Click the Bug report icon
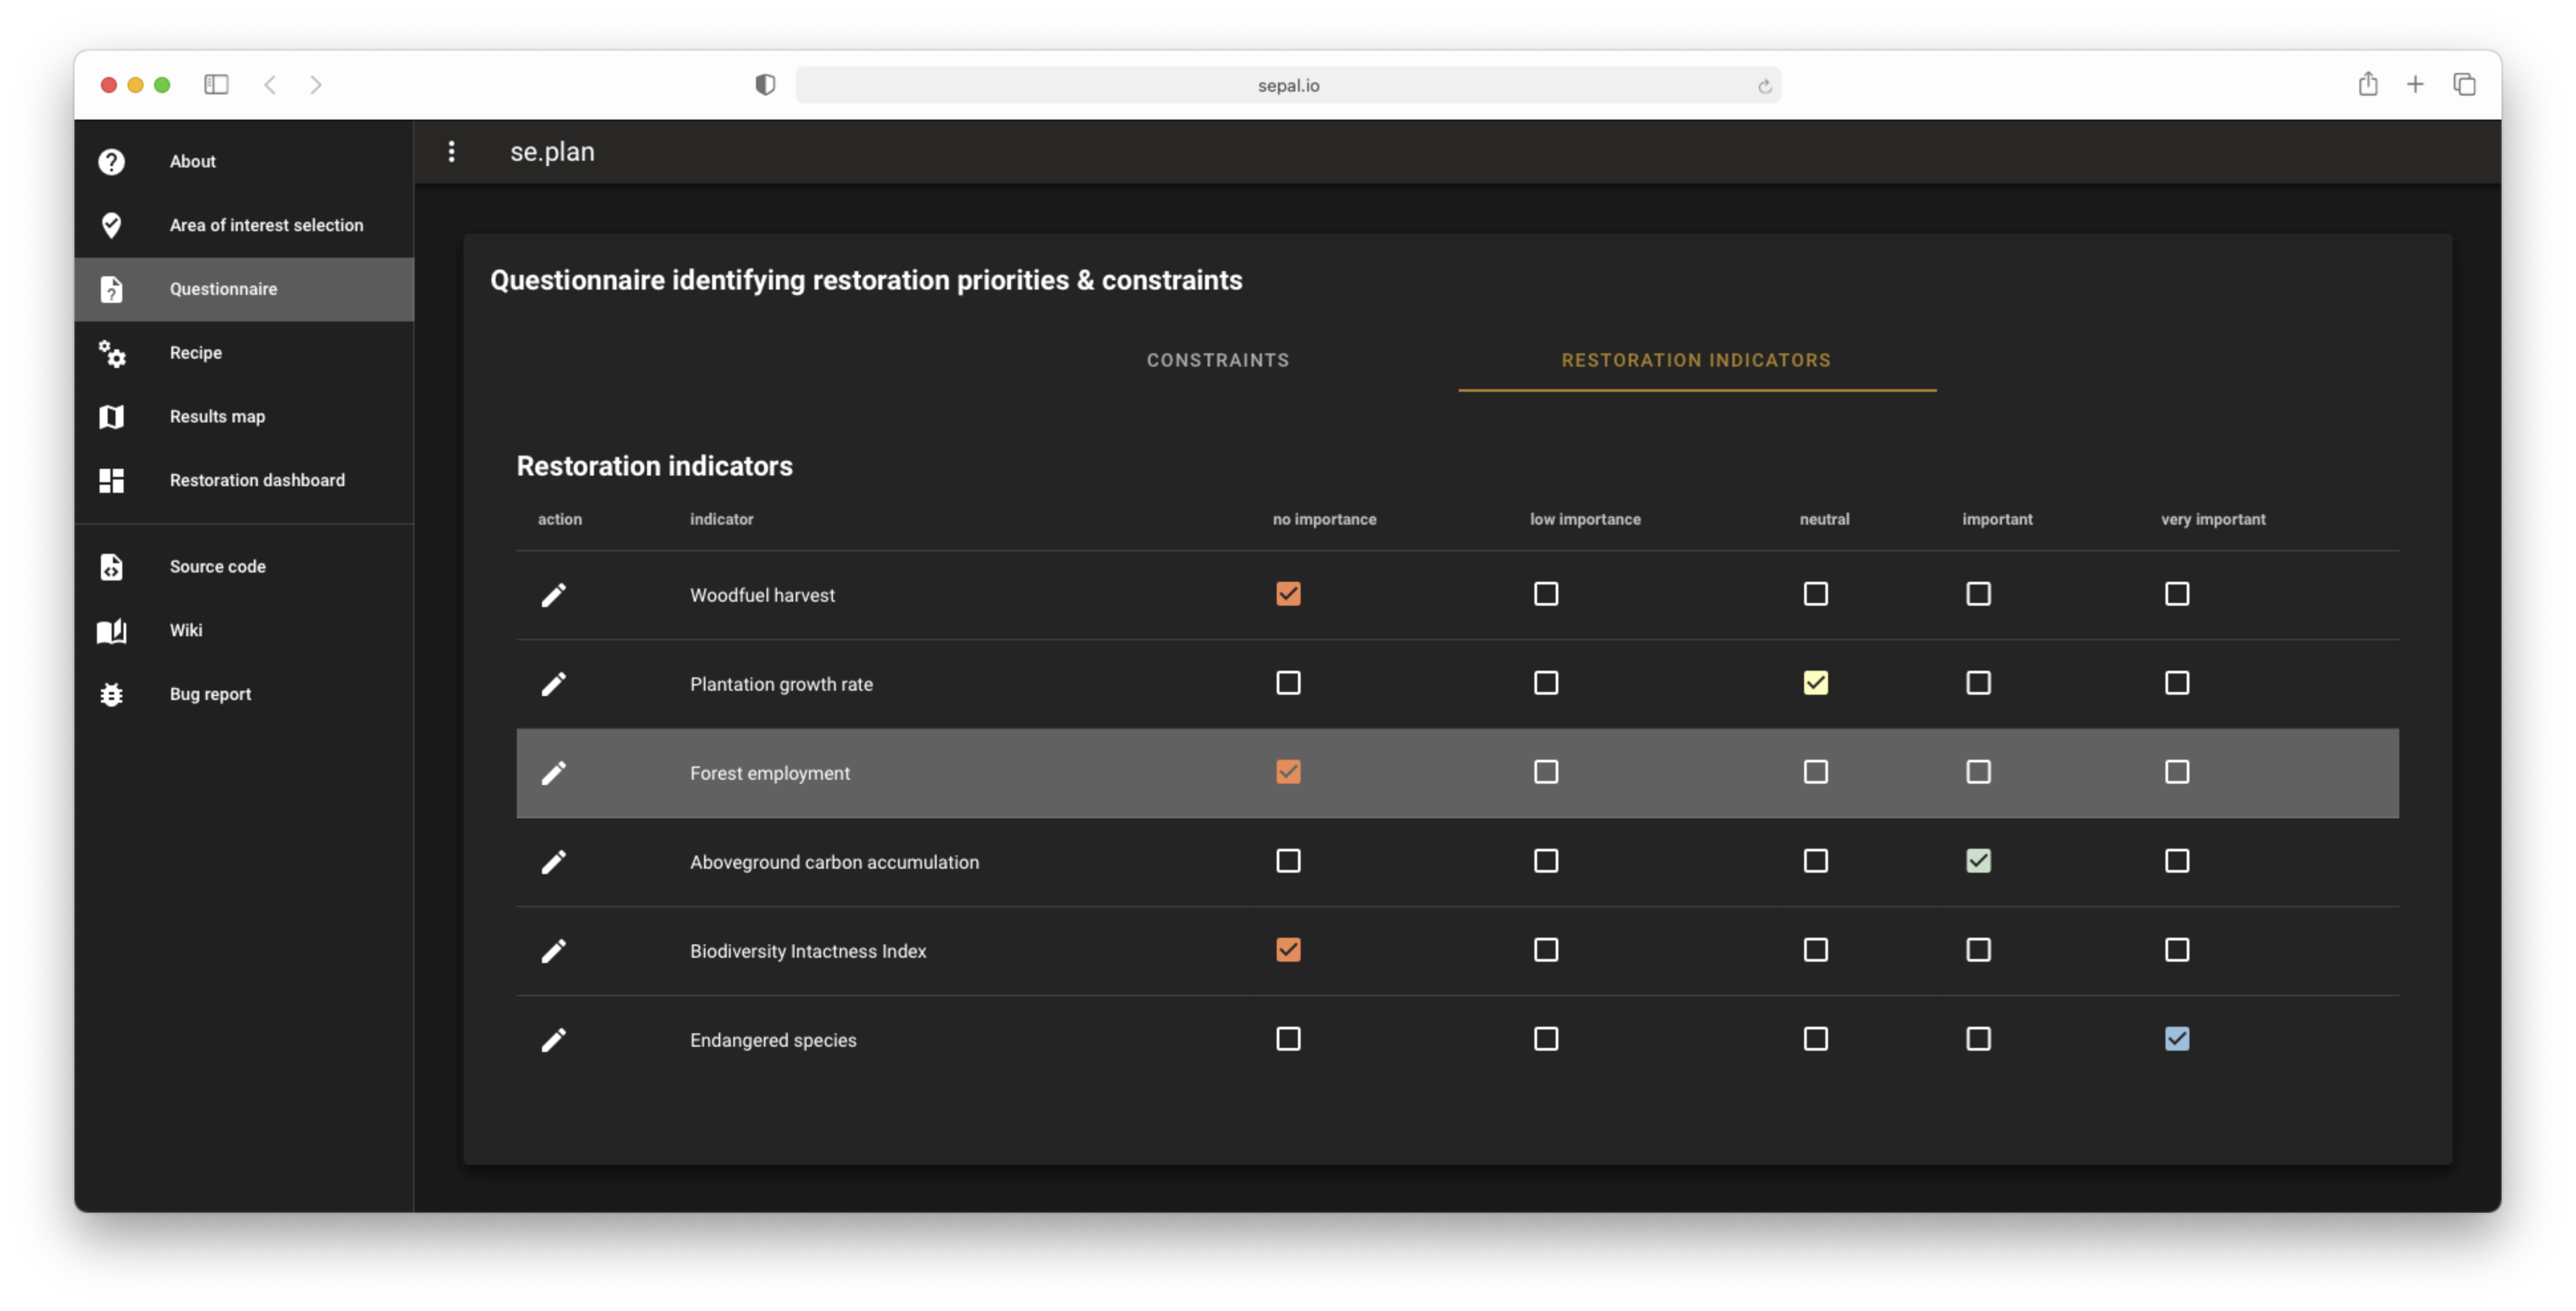Viewport: 2576px width, 1311px height. 111,694
